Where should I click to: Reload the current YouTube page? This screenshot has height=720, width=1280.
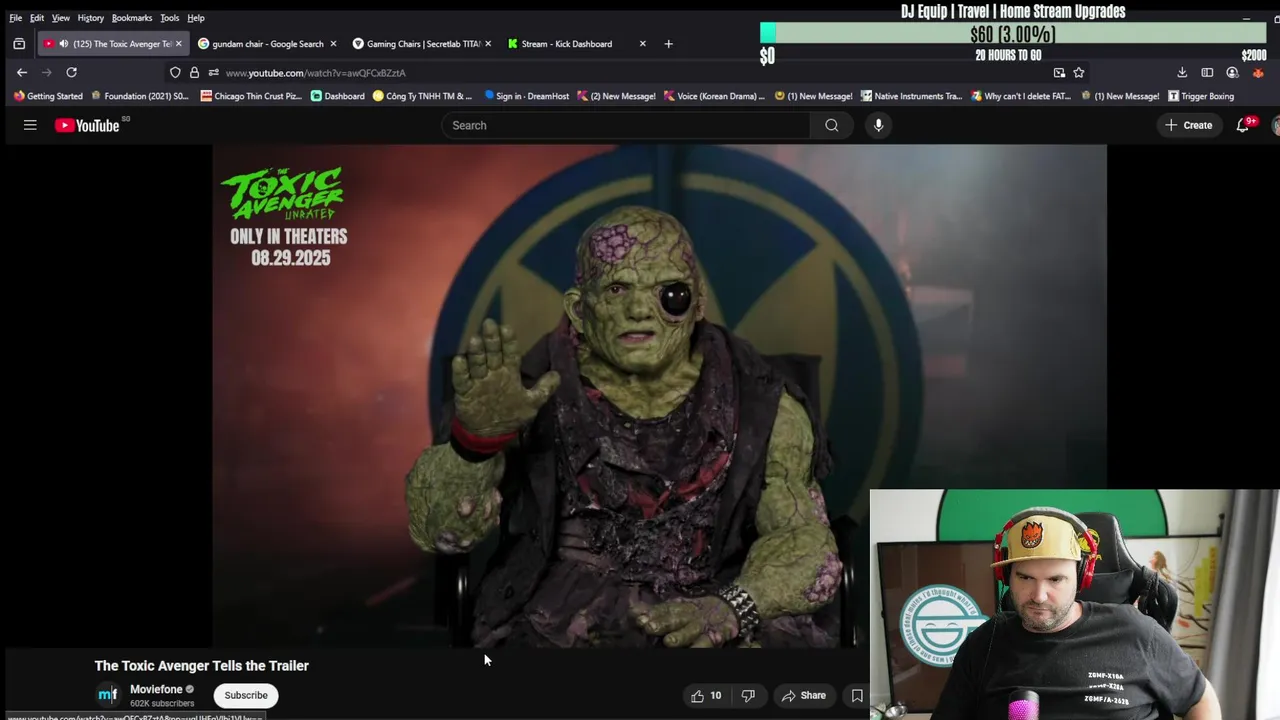coord(71,72)
